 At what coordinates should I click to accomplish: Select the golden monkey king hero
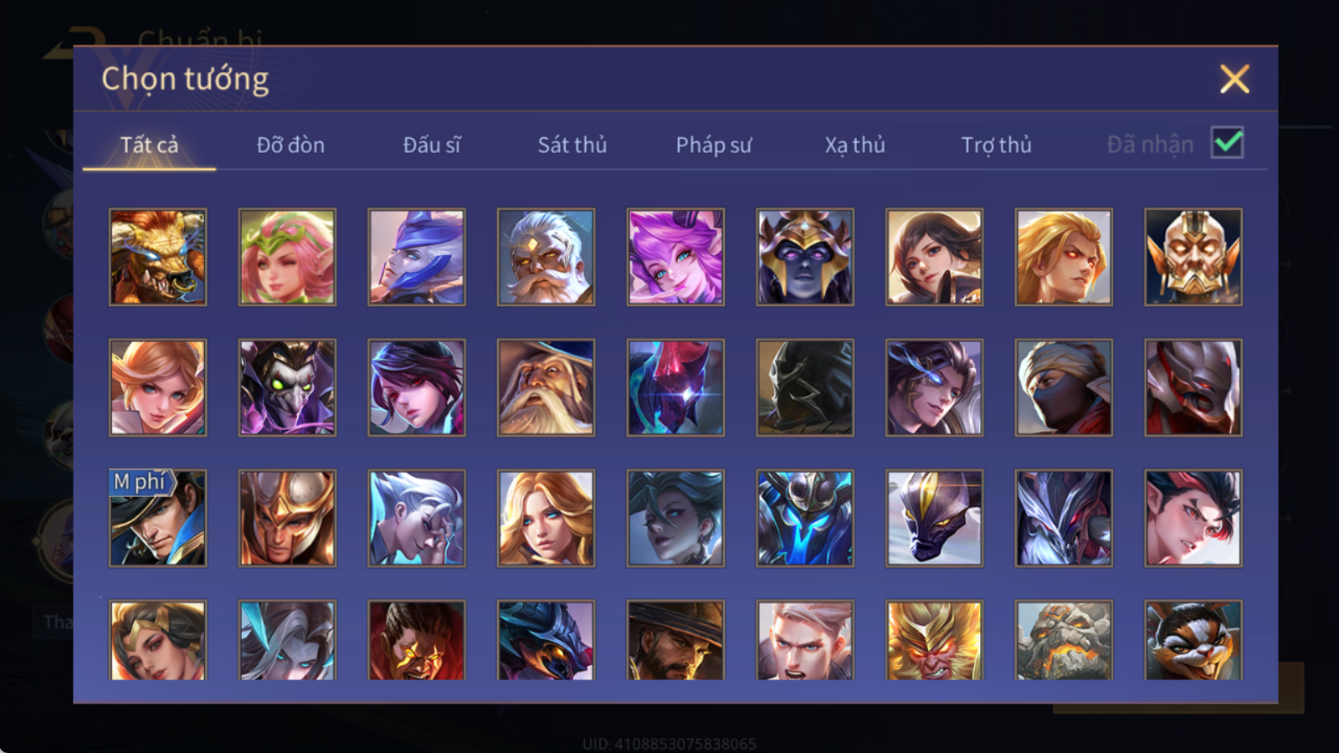point(934,640)
